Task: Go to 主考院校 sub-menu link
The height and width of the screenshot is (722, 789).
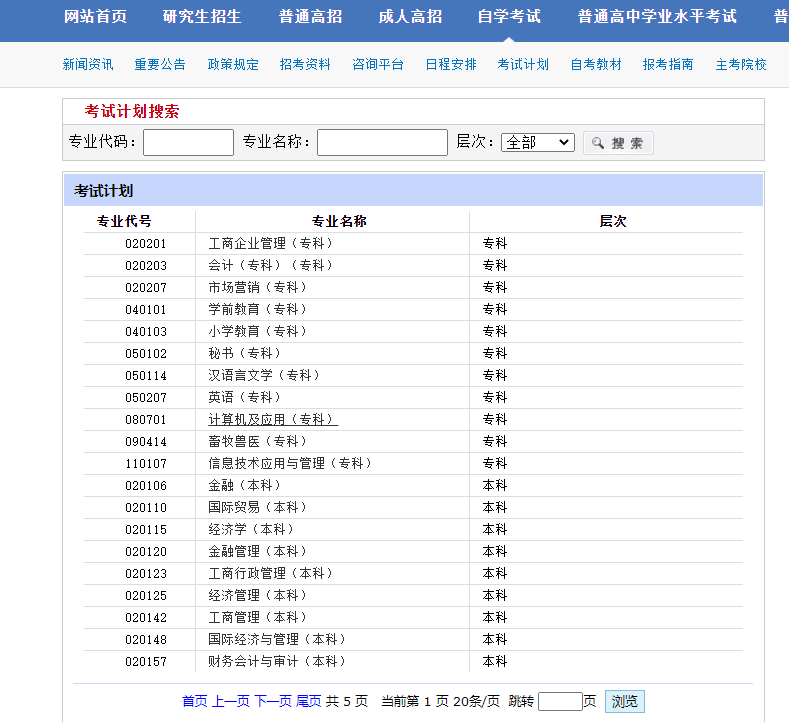Action: (741, 64)
